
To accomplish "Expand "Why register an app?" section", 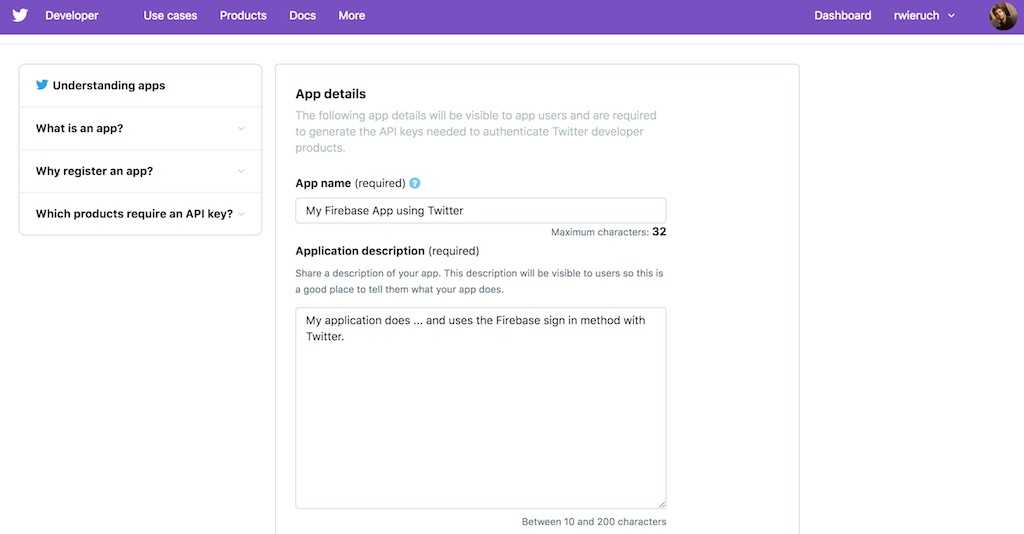I will [95, 171].
